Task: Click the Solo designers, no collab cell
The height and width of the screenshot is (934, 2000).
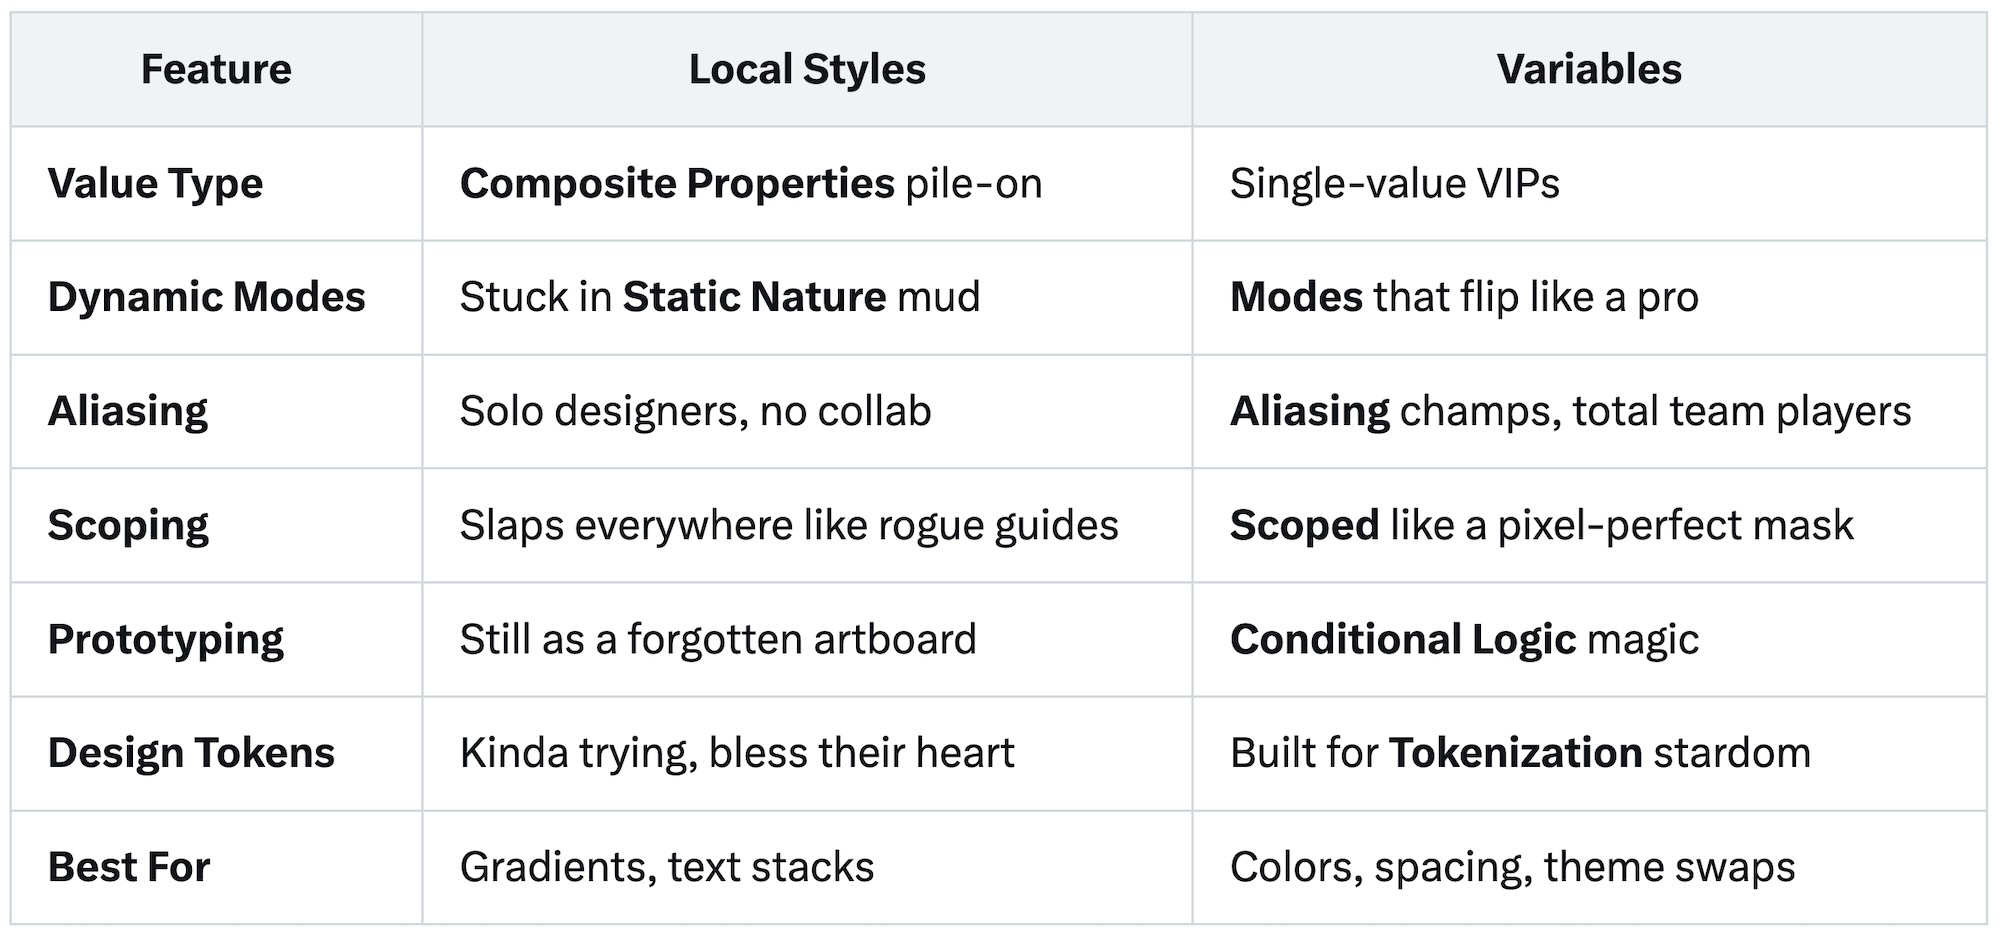Action: click(695, 412)
